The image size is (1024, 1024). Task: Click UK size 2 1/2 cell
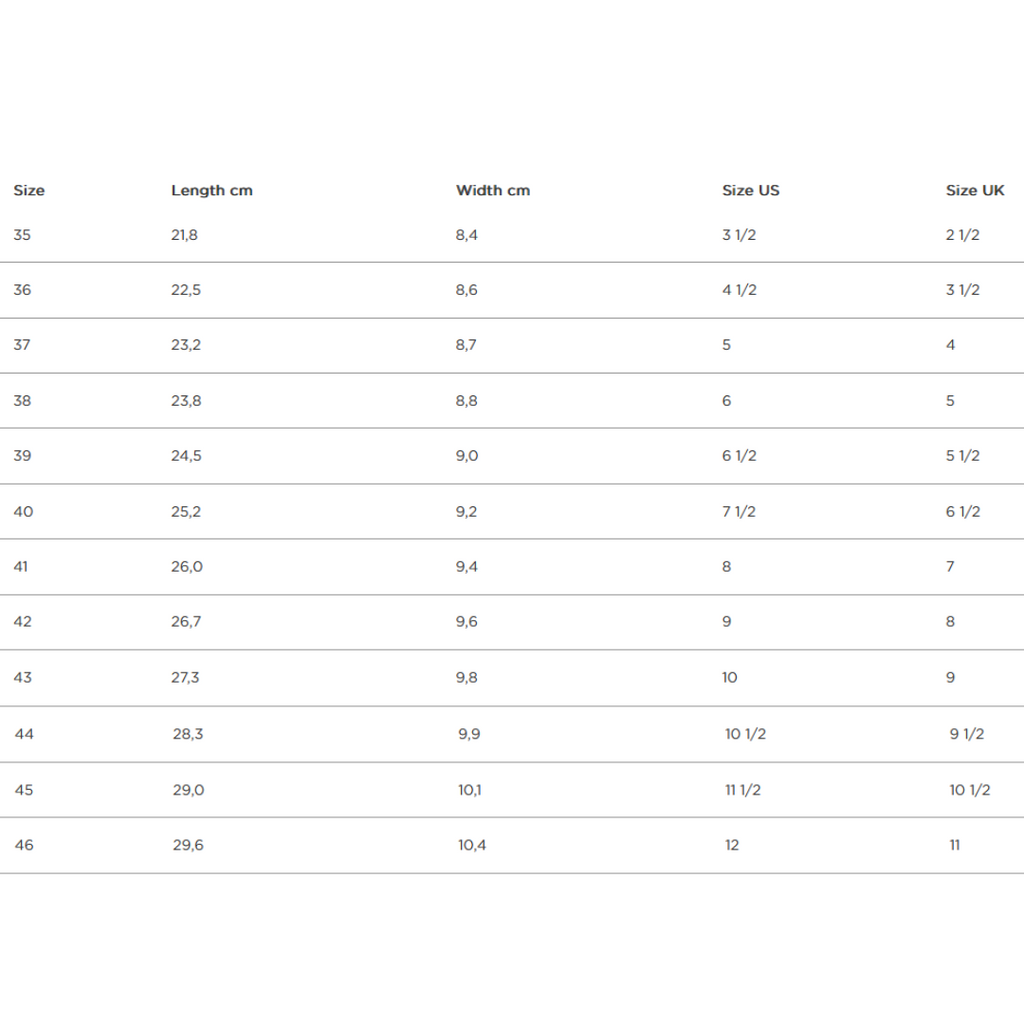point(963,235)
